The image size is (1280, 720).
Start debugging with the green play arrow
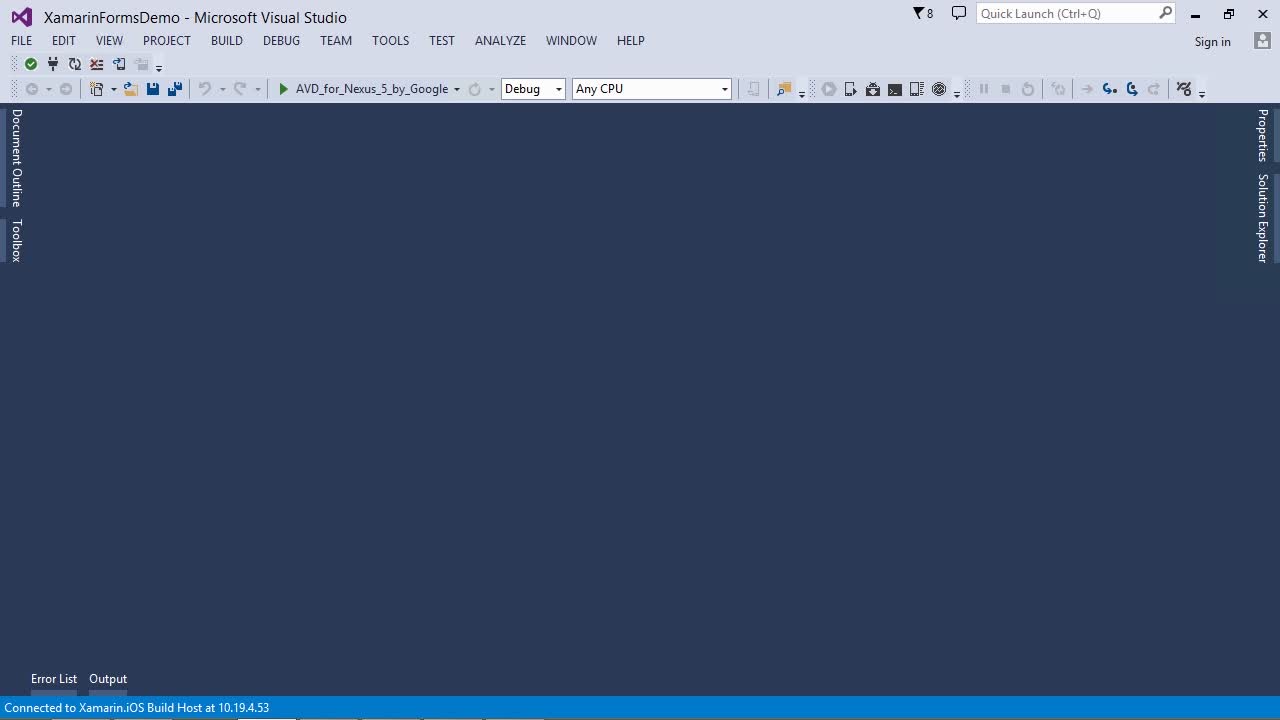(x=283, y=89)
